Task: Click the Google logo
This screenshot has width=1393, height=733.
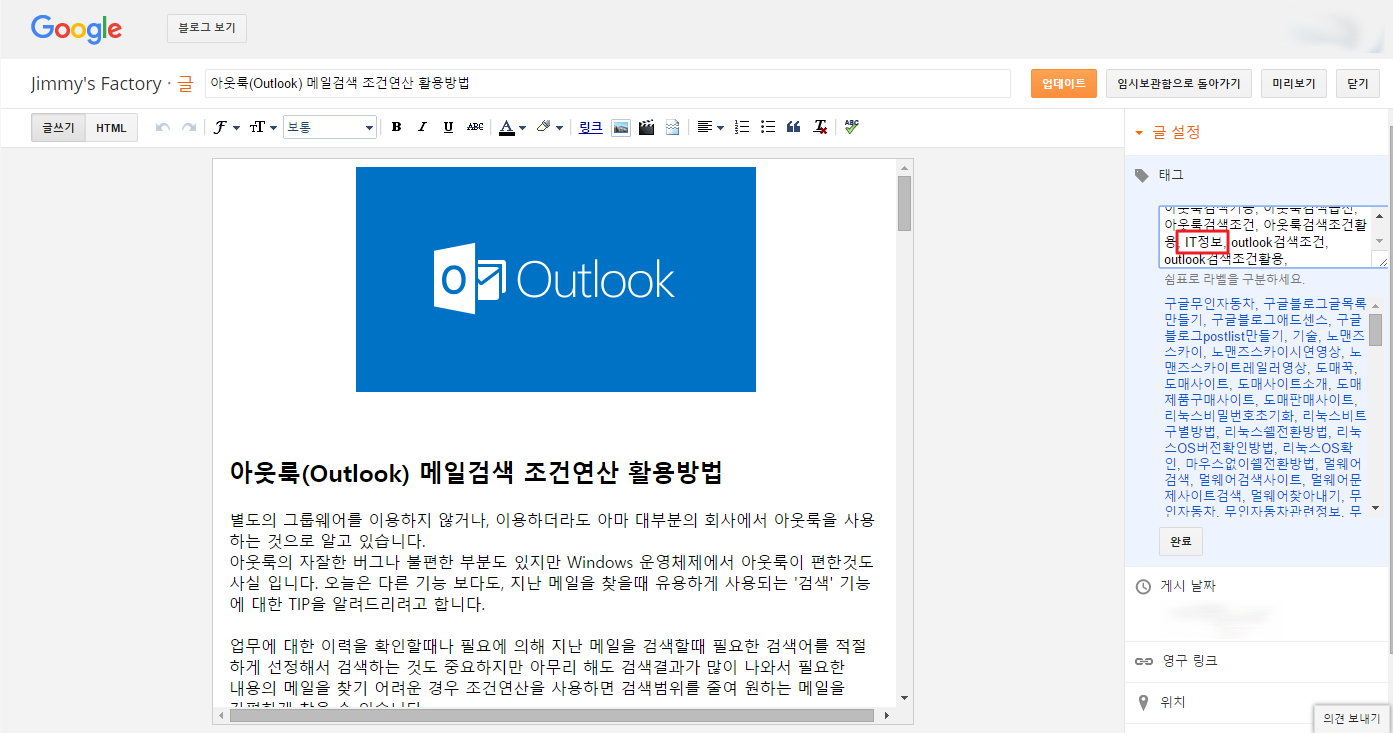Action: (x=76, y=29)
